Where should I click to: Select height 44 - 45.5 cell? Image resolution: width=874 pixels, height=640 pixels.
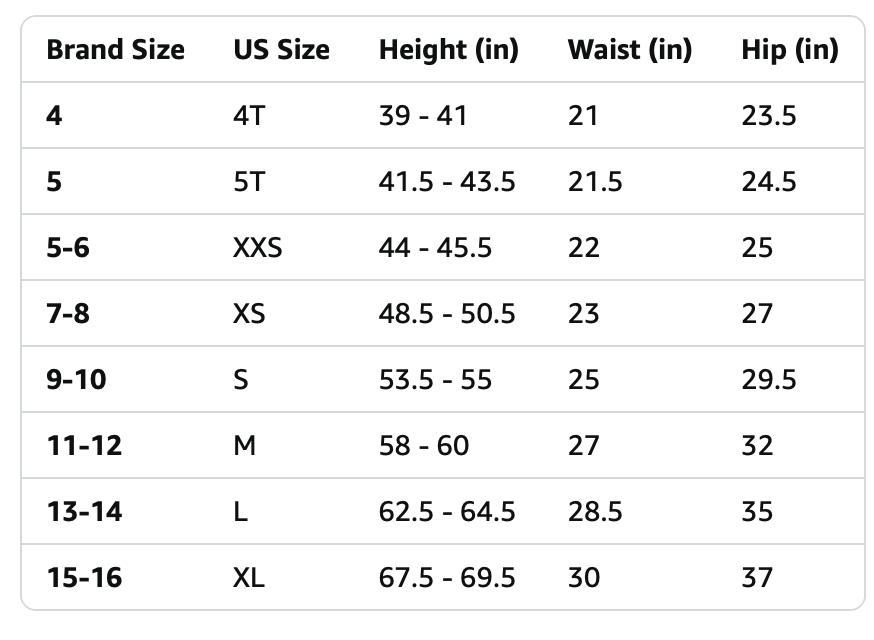[x=435, y=248]
